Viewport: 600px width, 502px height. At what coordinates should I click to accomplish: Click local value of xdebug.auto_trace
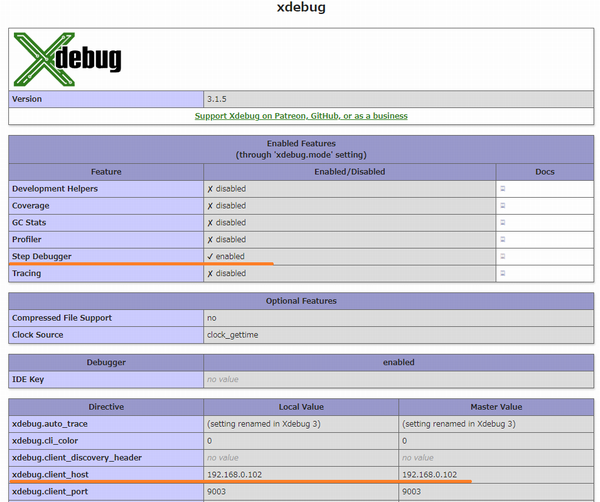264,424
